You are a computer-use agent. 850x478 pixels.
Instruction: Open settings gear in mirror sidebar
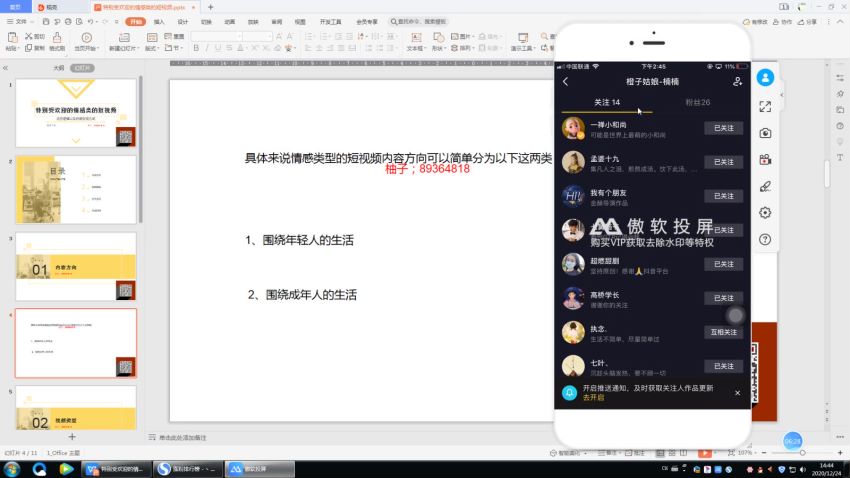pyautogui.click(x=765, y=212)
